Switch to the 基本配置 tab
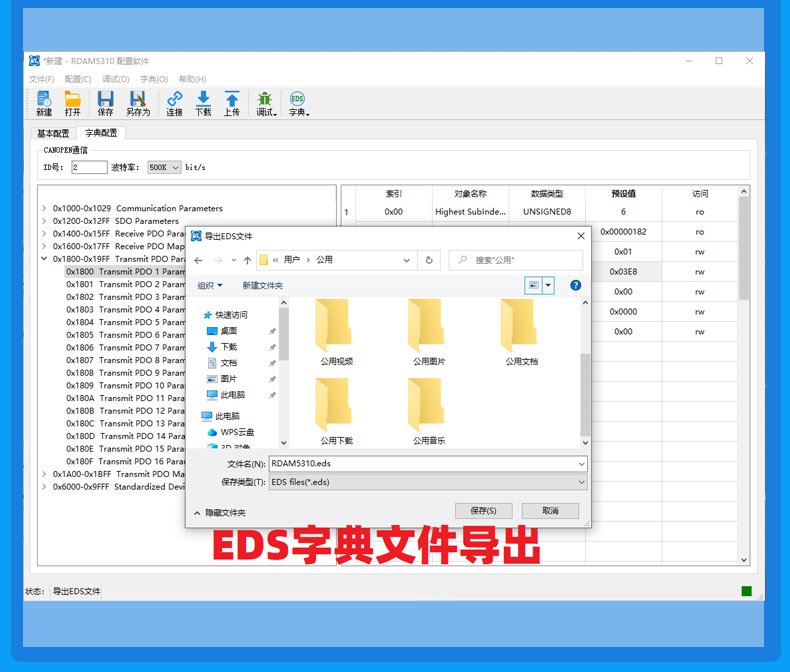The height and width of the screenshot is (672, 790). [53, 133]
